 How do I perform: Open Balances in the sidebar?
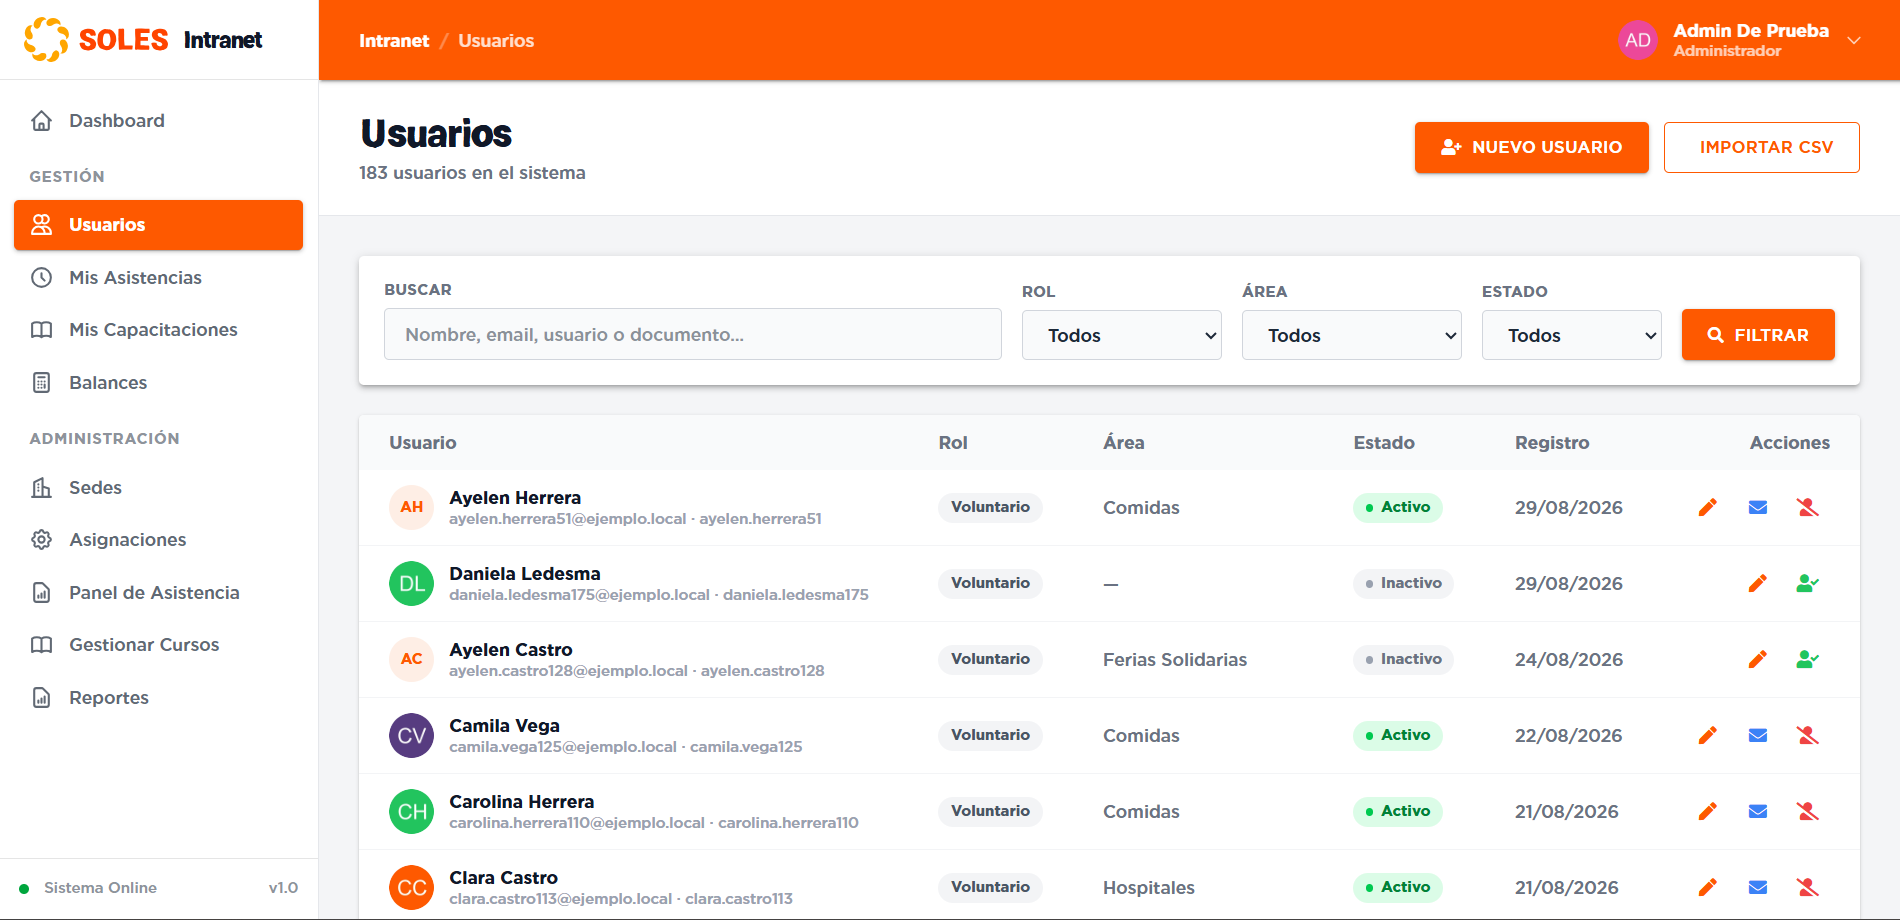click(x=158, y=383)
